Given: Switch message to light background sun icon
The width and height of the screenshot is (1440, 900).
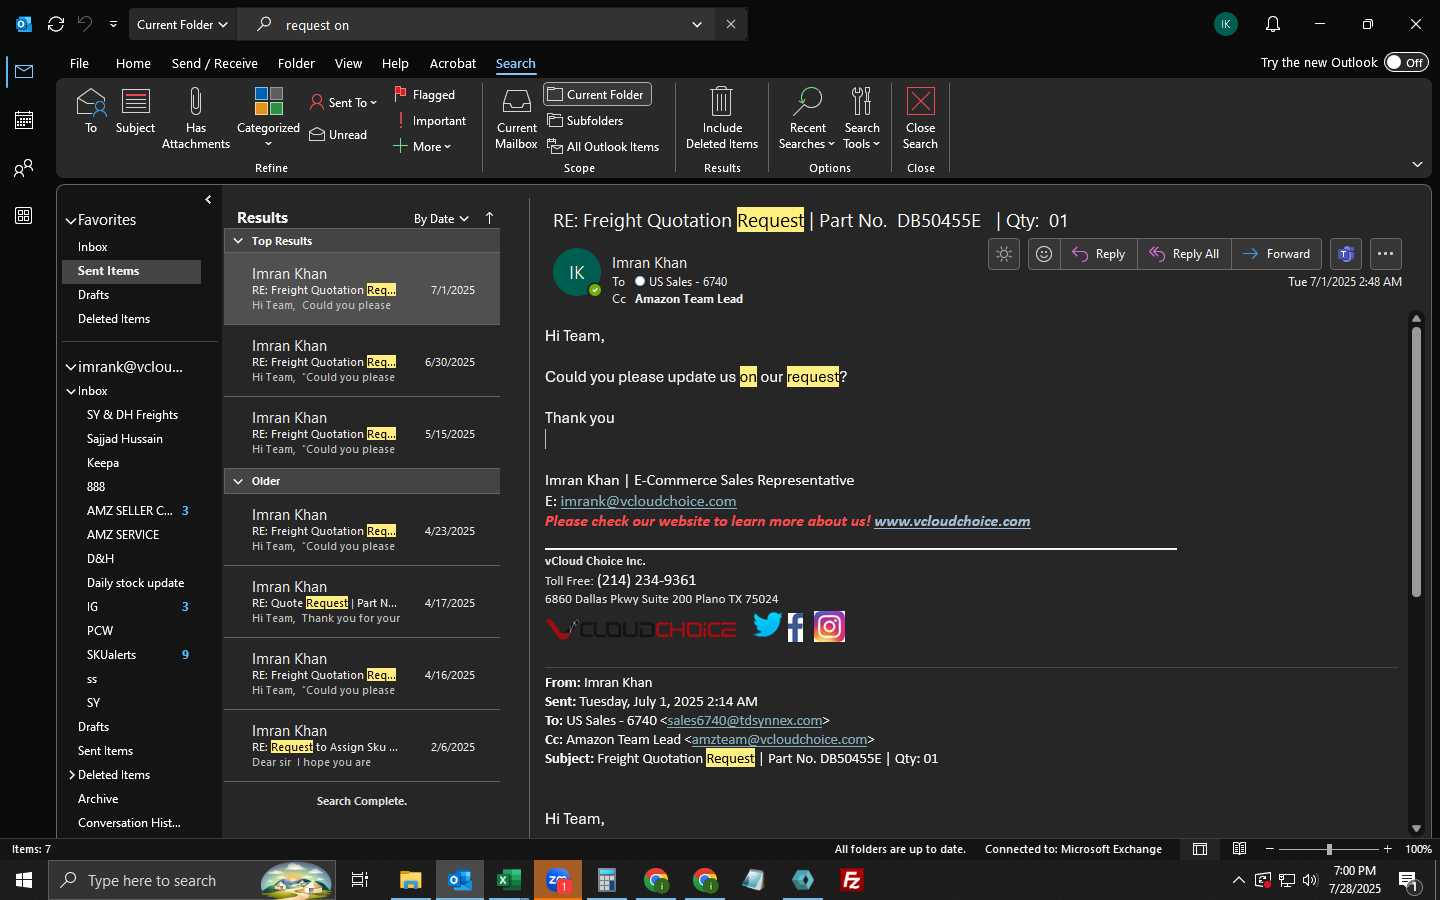Looking at the screenshot, I should (x=1004, y=254).
